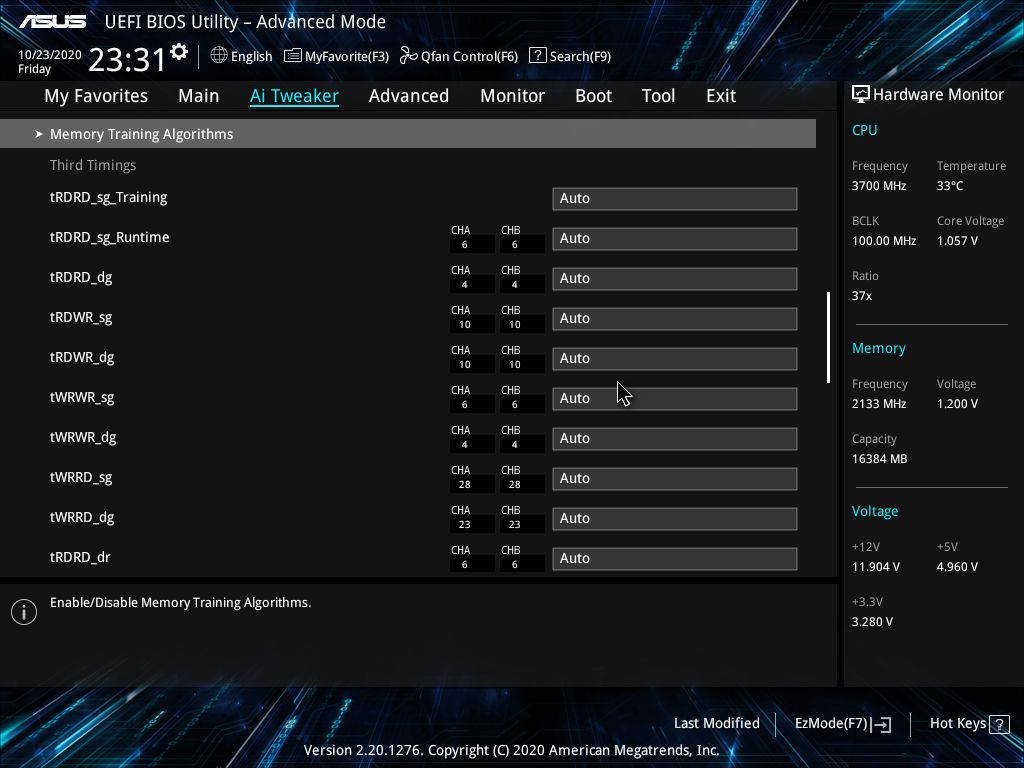
Task: Click the Third Timings heading
Action: tap(93, 165)
